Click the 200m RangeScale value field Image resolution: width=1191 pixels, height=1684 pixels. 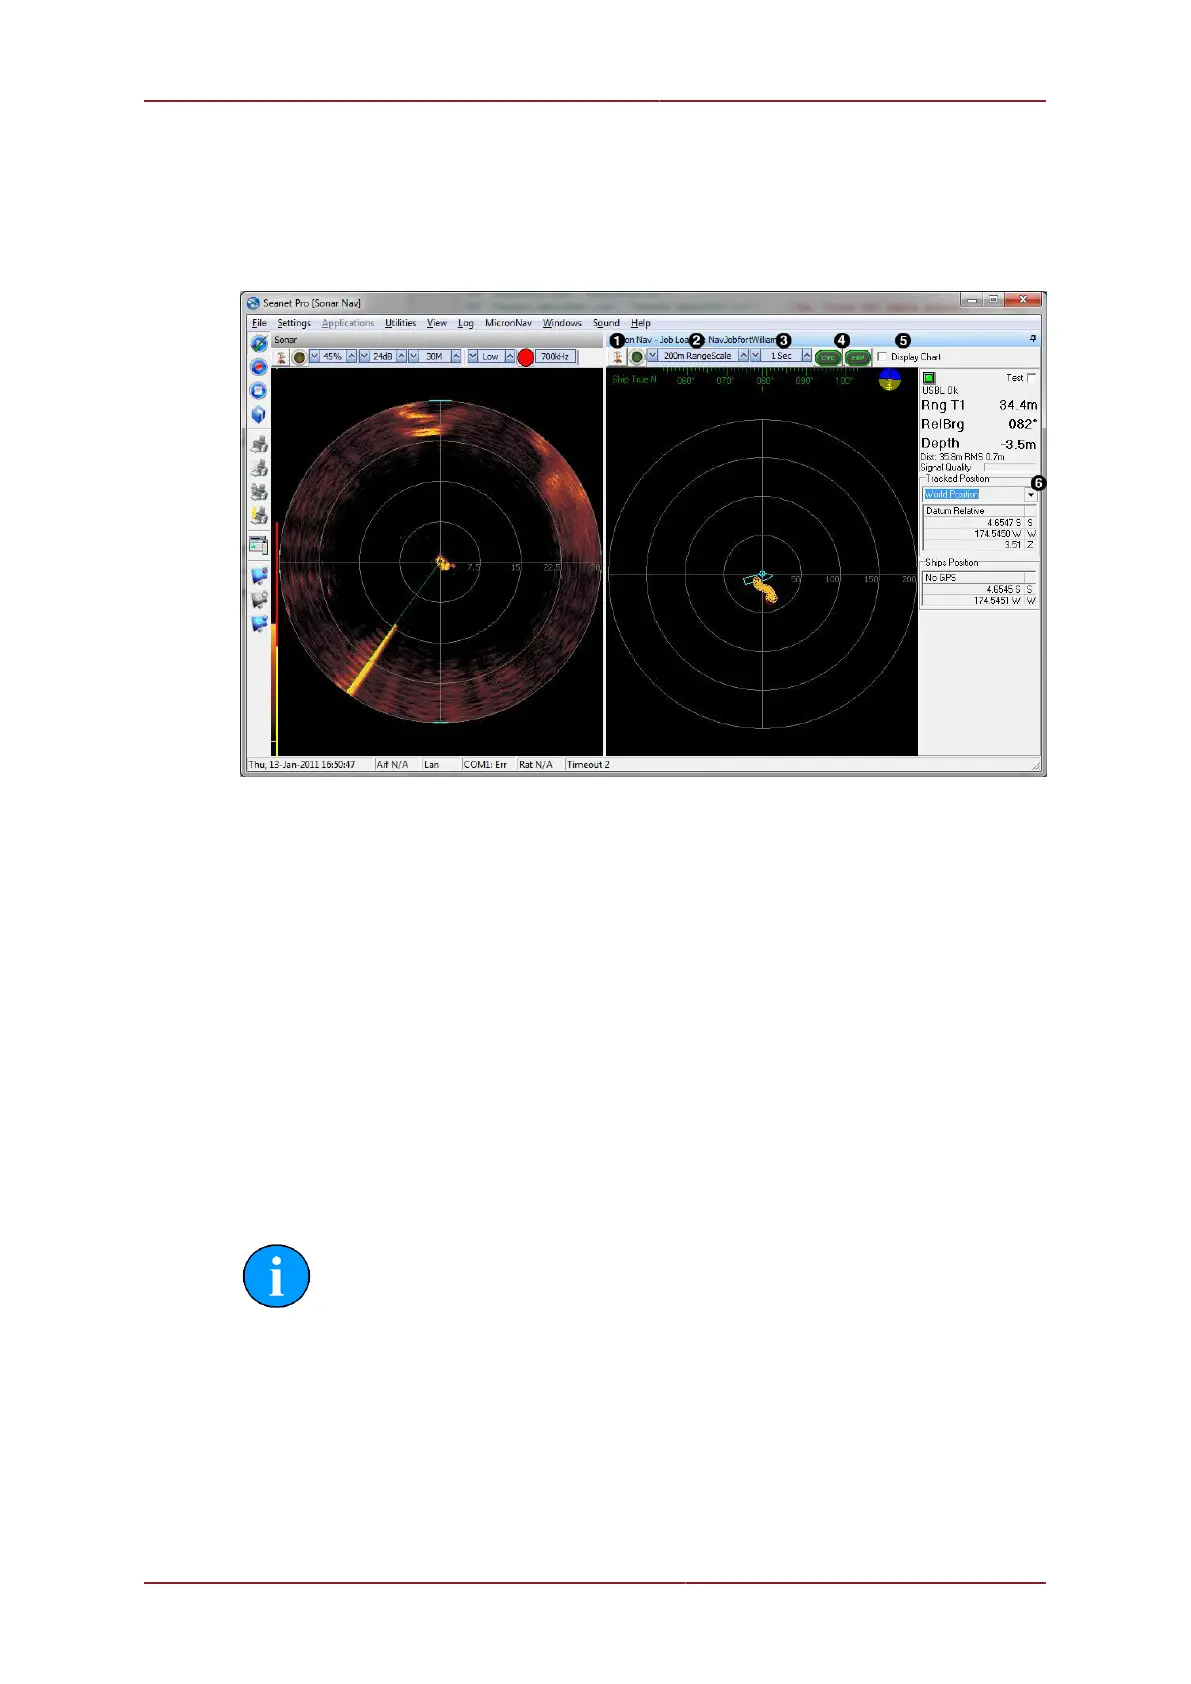[x=697, y=357]
